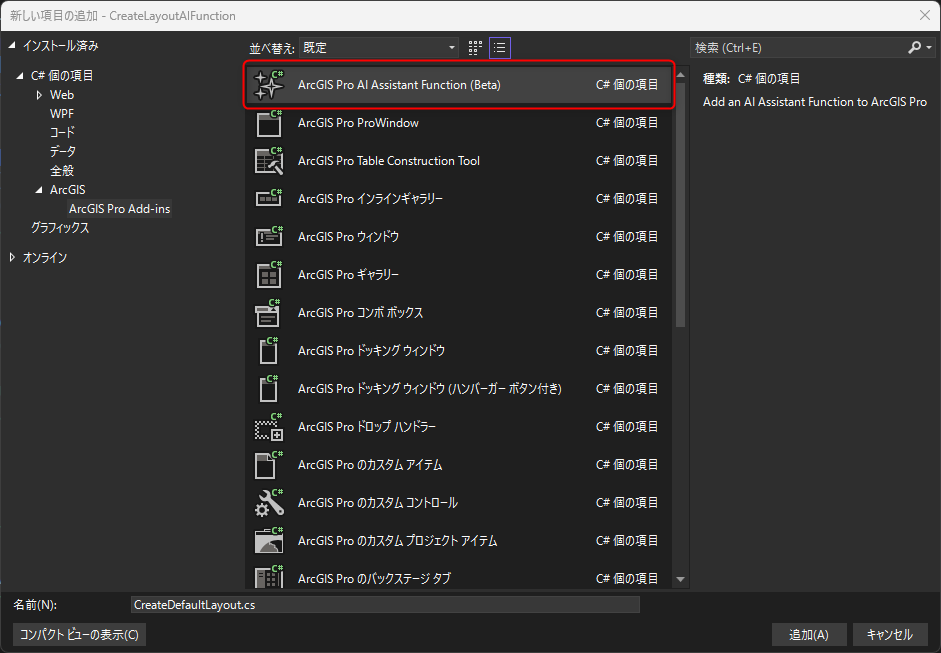941x653 pixels.
Task: Click コンパクト ビューの表示 button
Action: tap(79, 634)
